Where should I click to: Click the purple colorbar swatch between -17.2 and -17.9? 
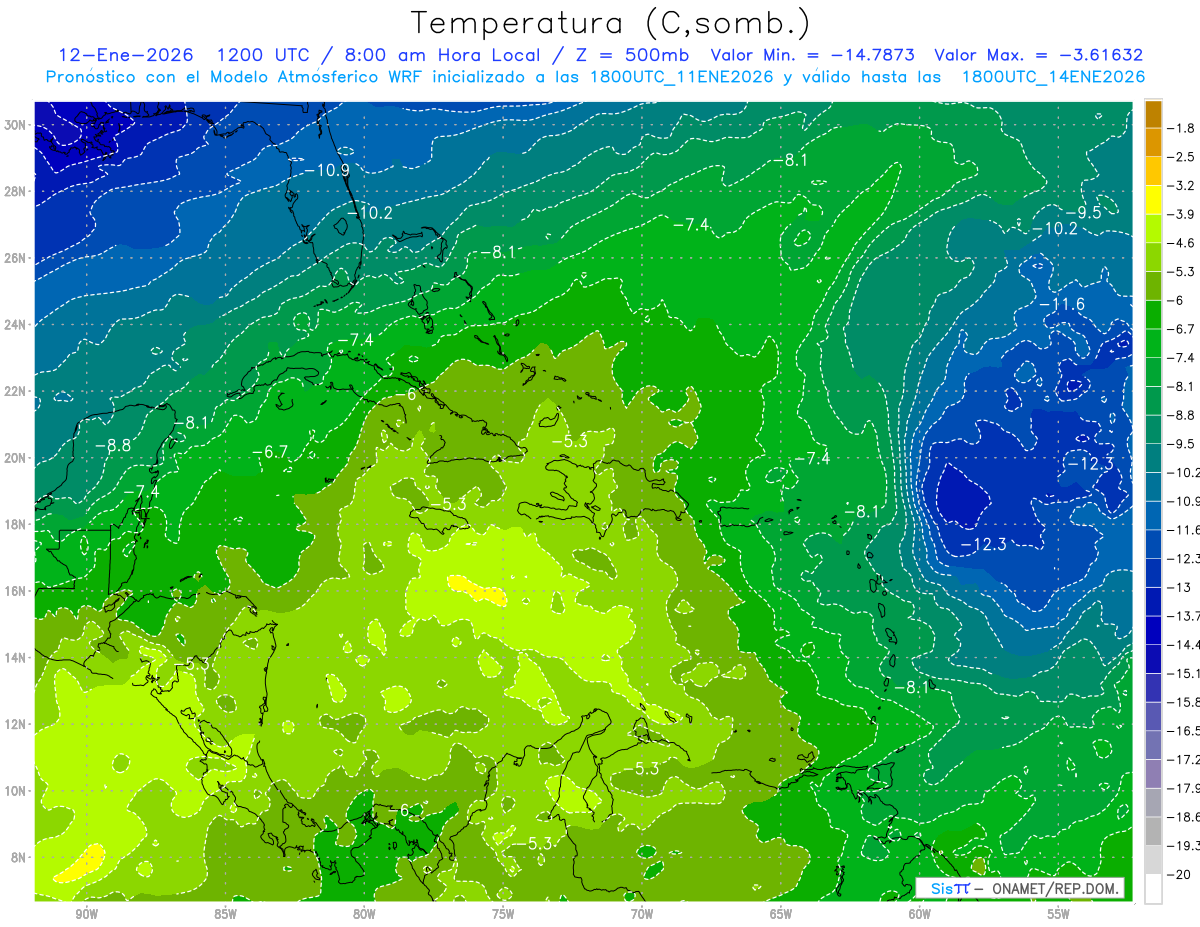click(1153, 774)
